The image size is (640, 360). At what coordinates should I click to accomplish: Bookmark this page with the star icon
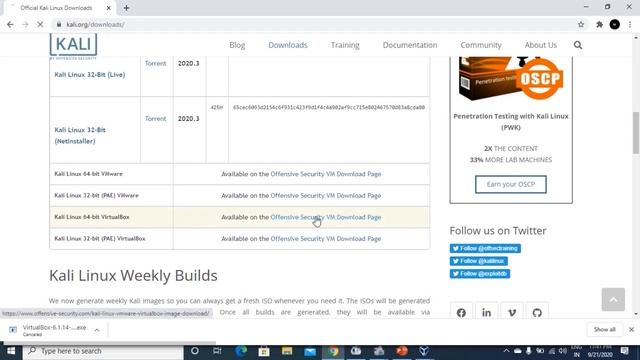click(581, 24)
